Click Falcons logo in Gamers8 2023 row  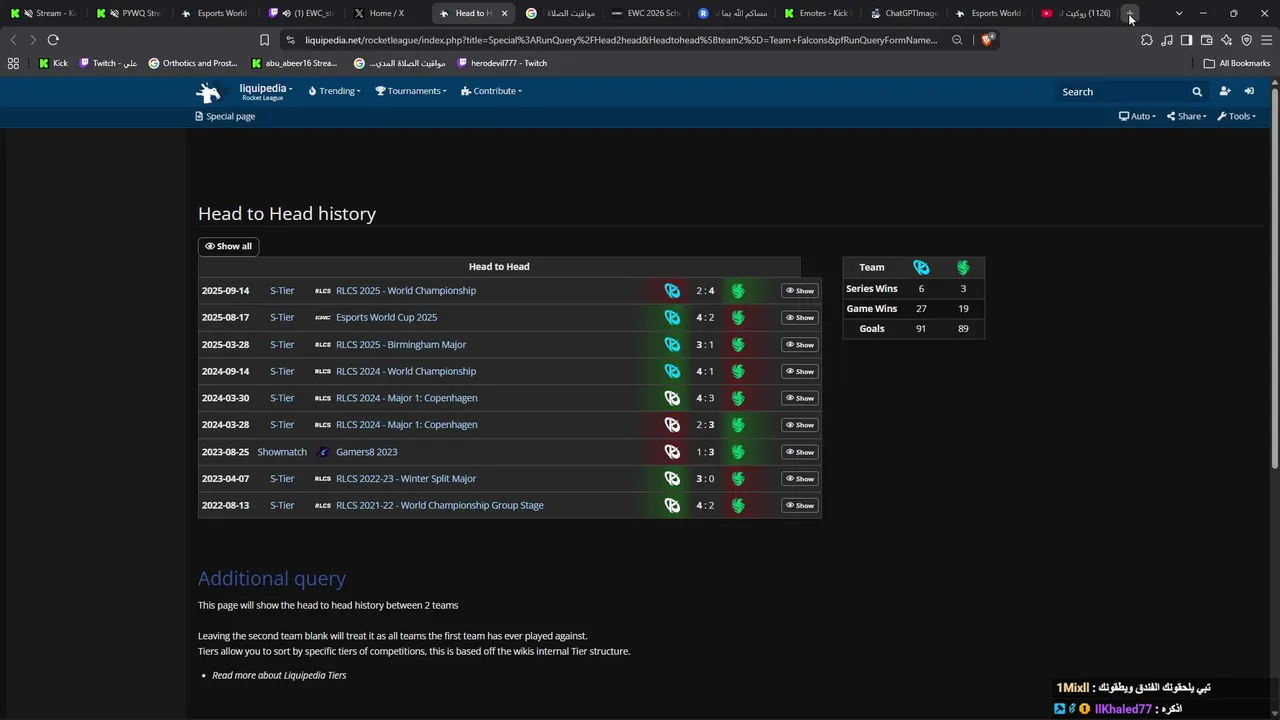pyautogui.click(x=738, y=452)
